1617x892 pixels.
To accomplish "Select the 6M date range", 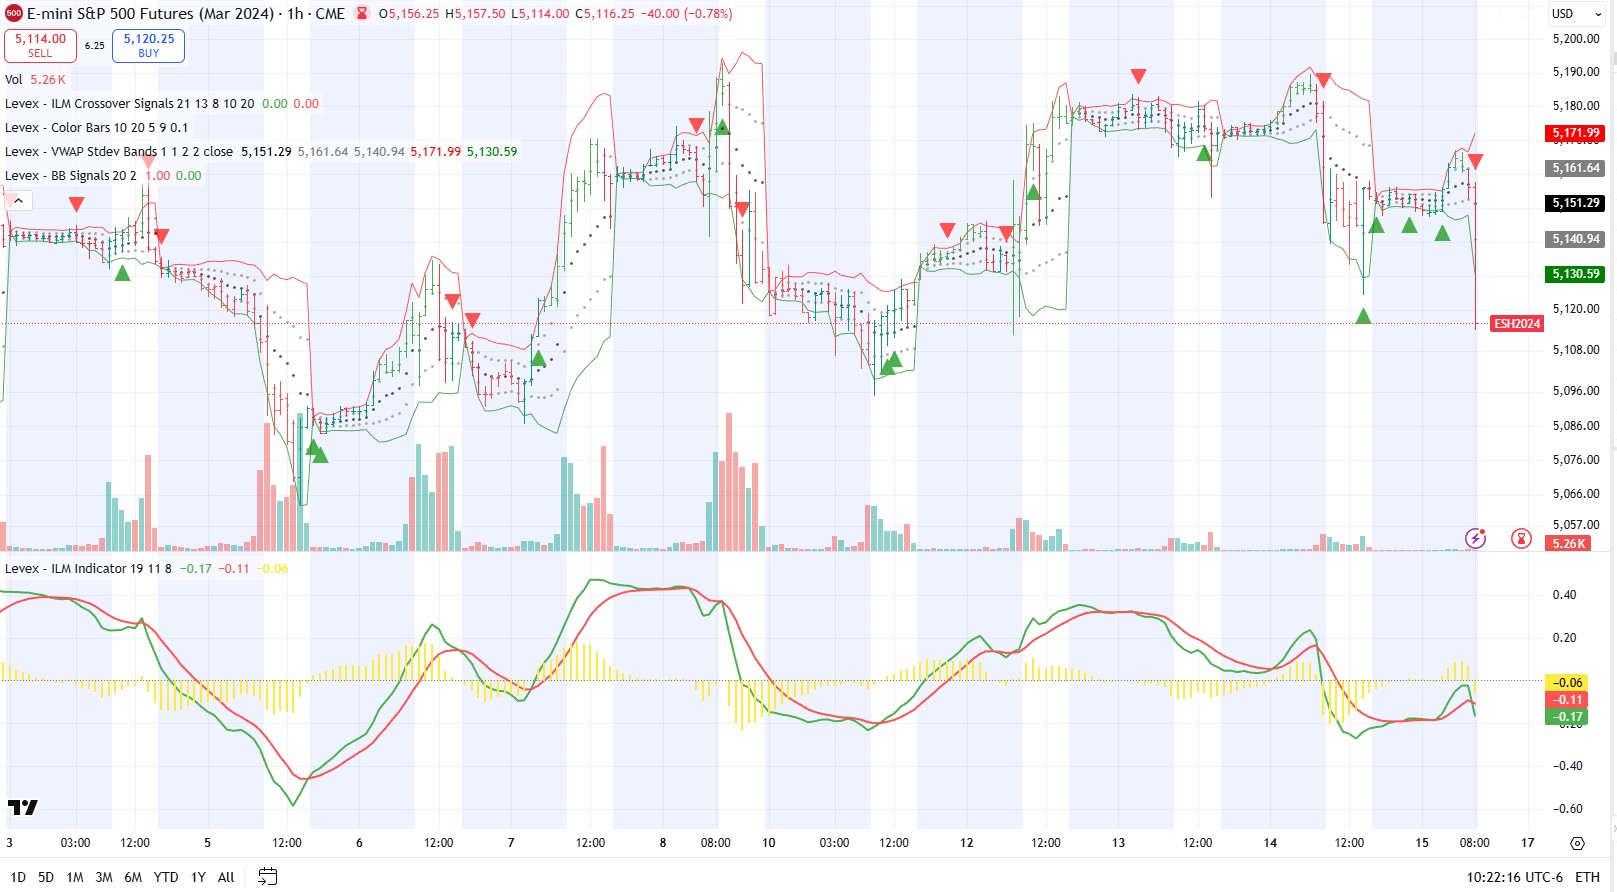I will coord(133,877).
